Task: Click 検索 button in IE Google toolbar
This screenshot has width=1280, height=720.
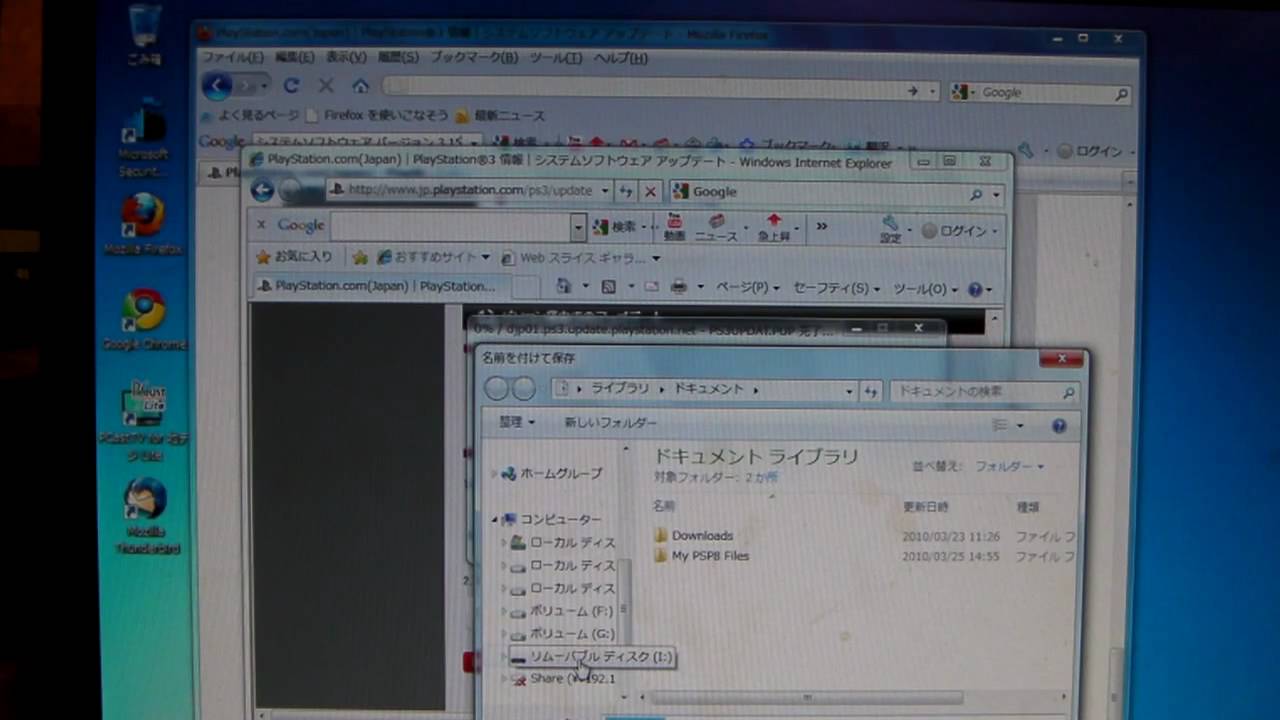Action: pyautogui.click(x=617, y=228)
